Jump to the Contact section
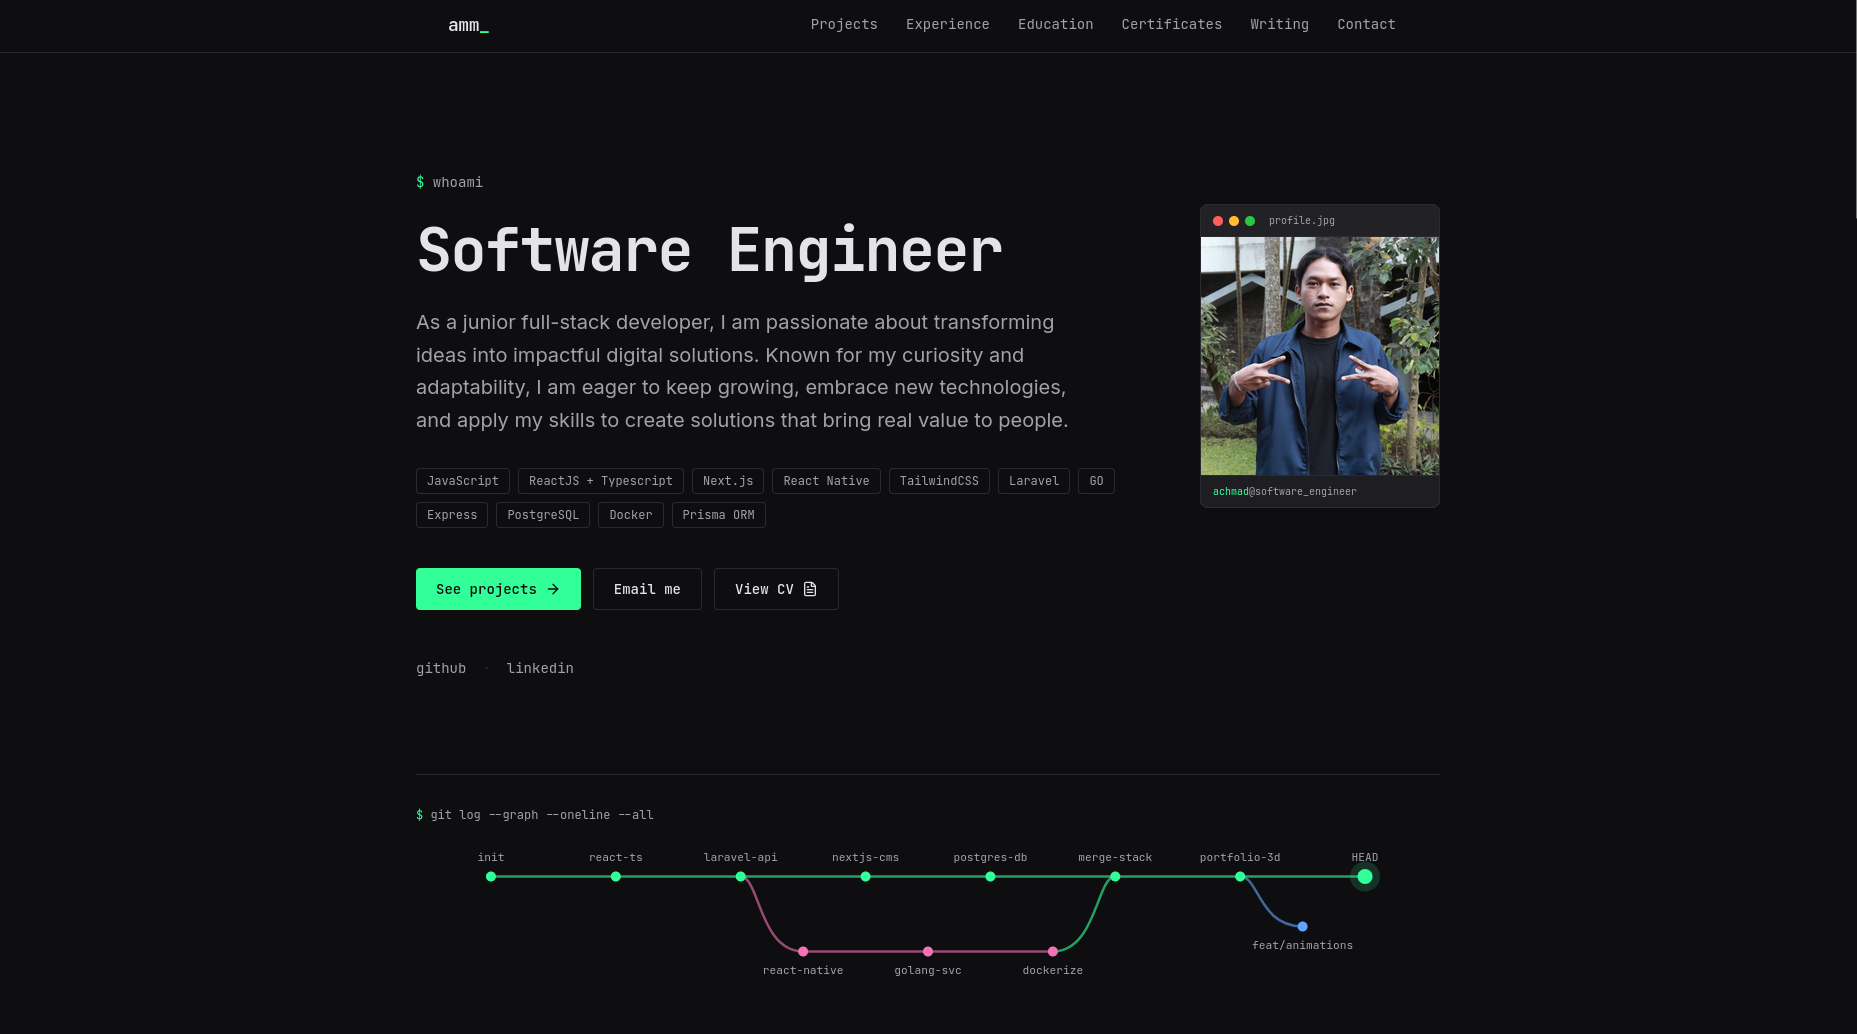Screen dimensions: 1857x1034 click(1366, 24)
